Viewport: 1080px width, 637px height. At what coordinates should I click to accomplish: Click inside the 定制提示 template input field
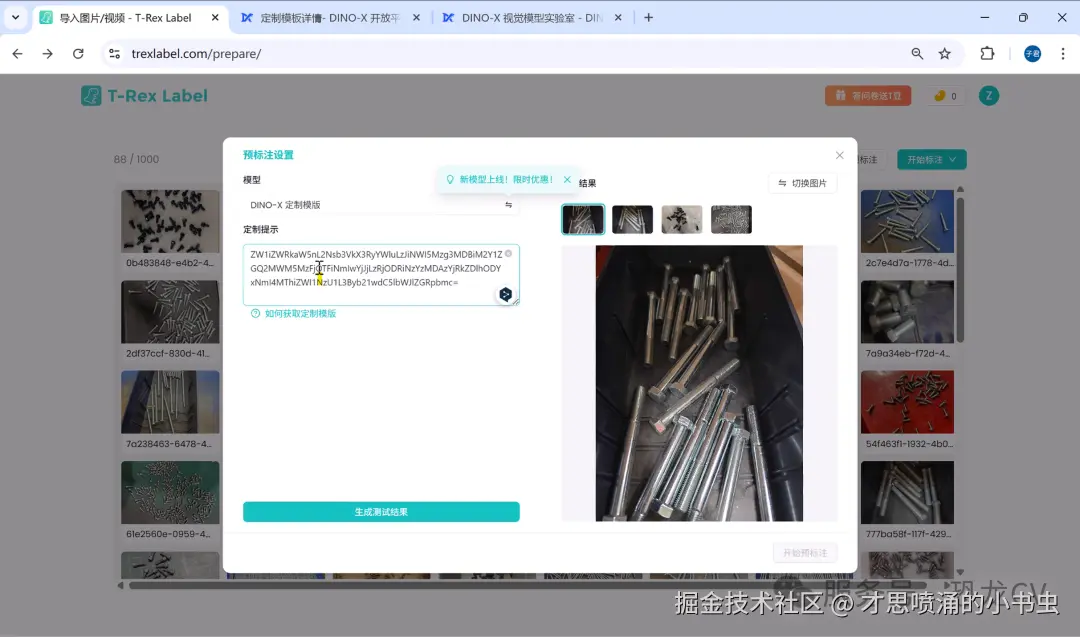tap(380, 270)
